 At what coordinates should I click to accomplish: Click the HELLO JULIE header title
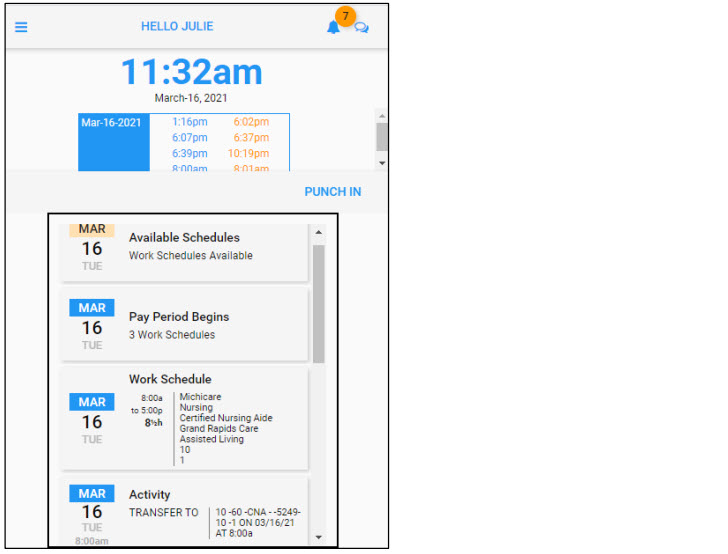pos(177,27)
